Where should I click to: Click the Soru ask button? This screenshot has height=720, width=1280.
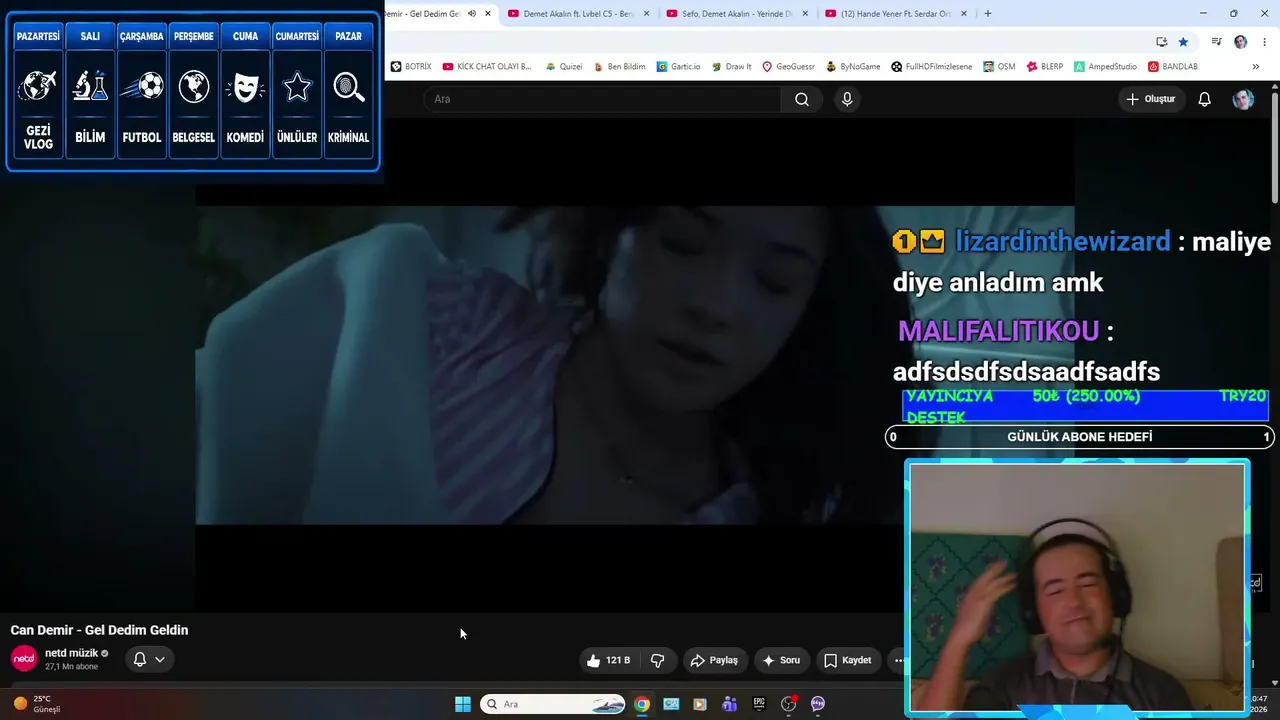pyautogui.click(x=781, y=660)
